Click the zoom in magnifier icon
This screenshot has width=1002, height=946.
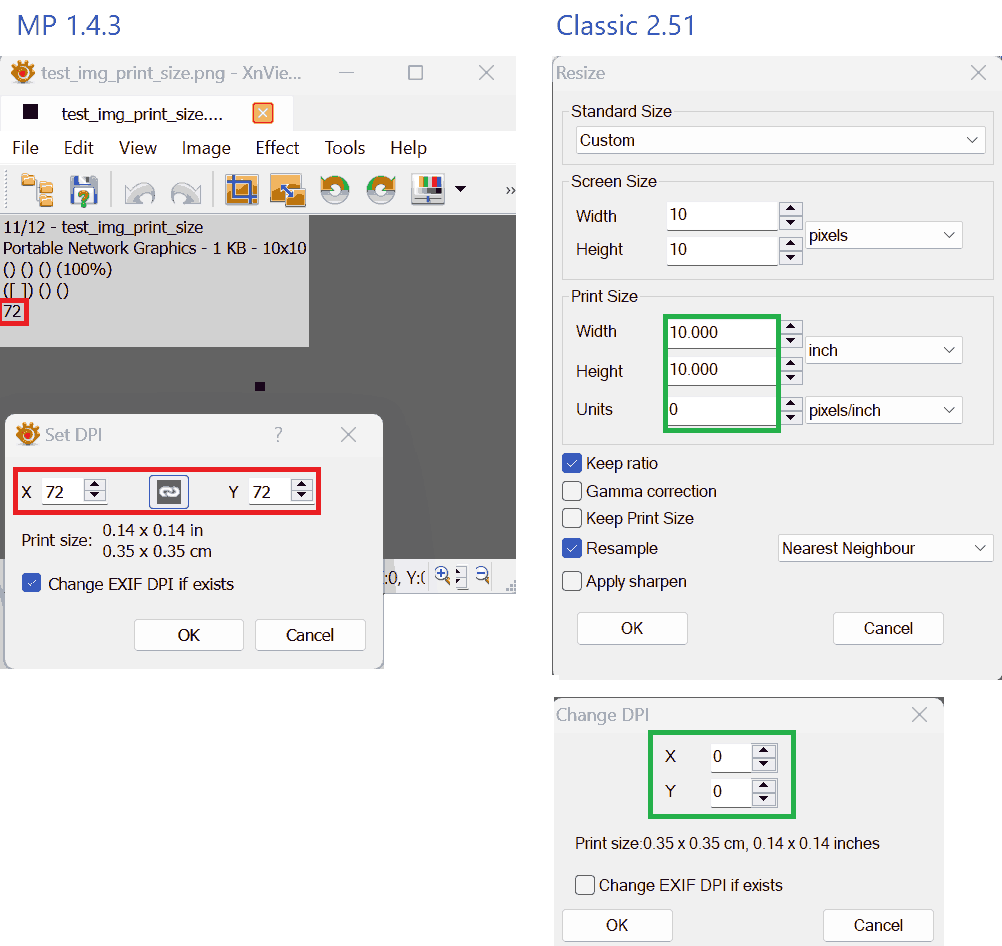point(442,575)
